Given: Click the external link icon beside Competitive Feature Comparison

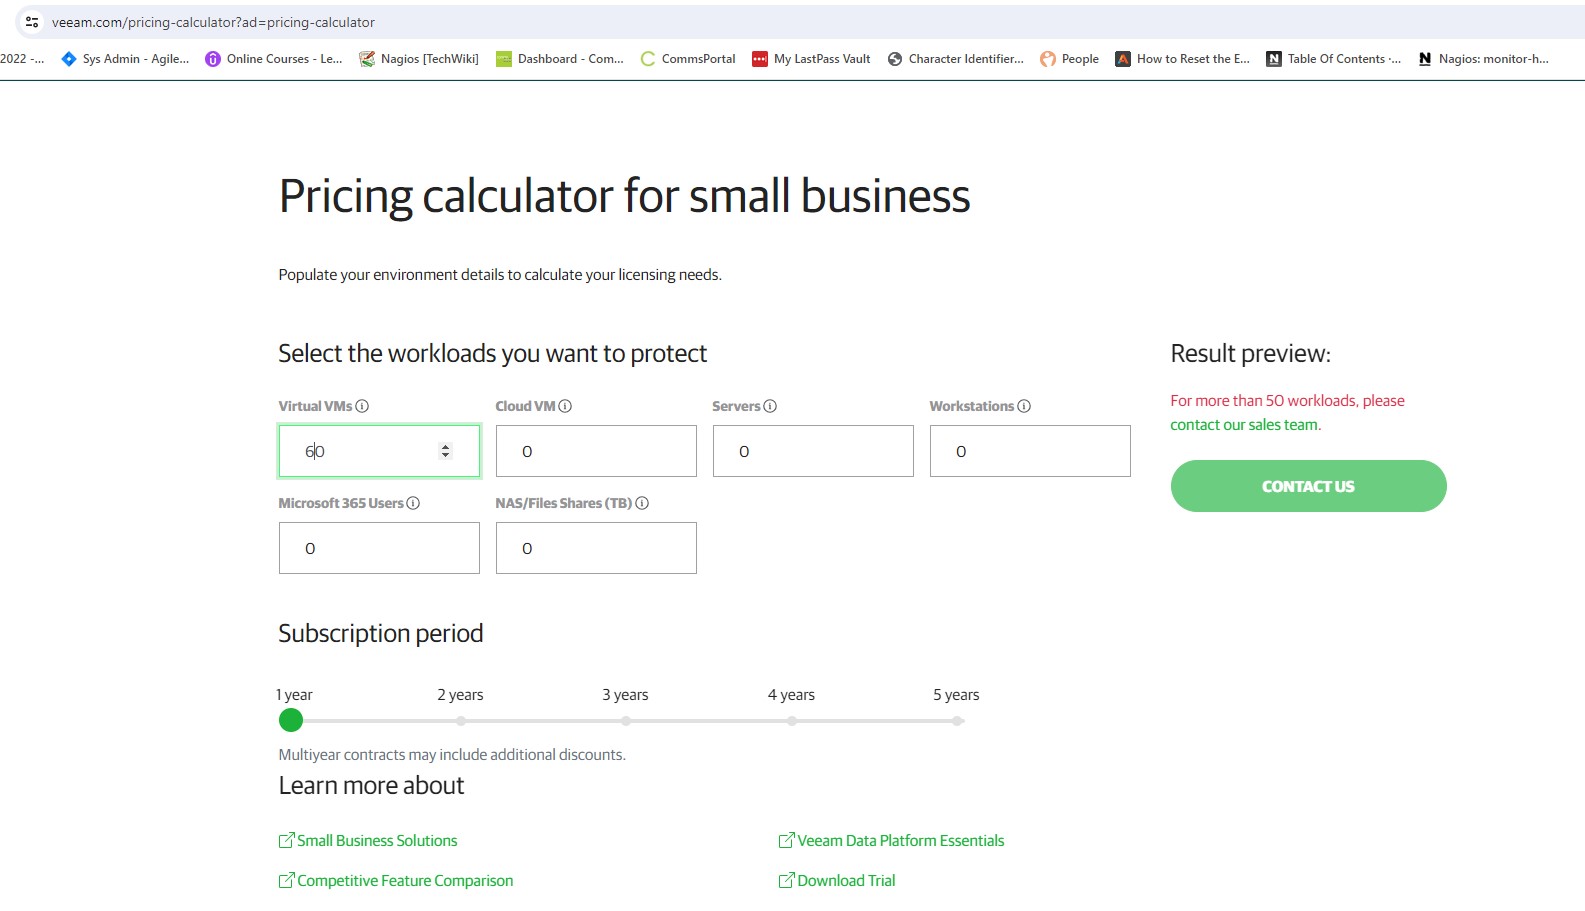Looking at the screenshot, I should (x=286, y=880).
